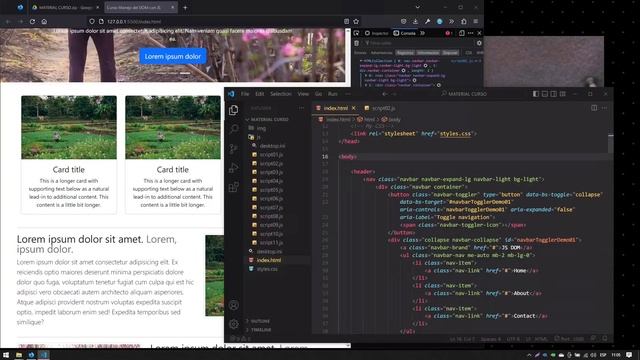Close the DevTools panel
The height and width of the screenshot is (360, 640).
coord(479,33)
